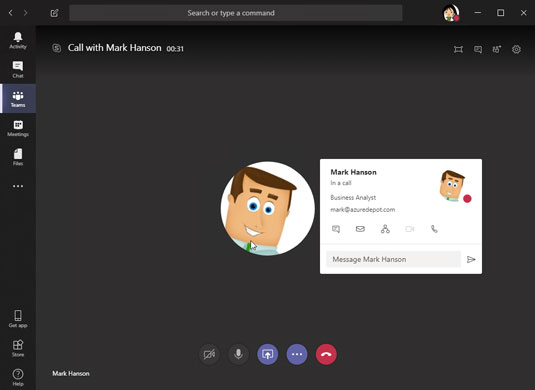
Task: Share your screen in the call
Action: tap(268, 354)
